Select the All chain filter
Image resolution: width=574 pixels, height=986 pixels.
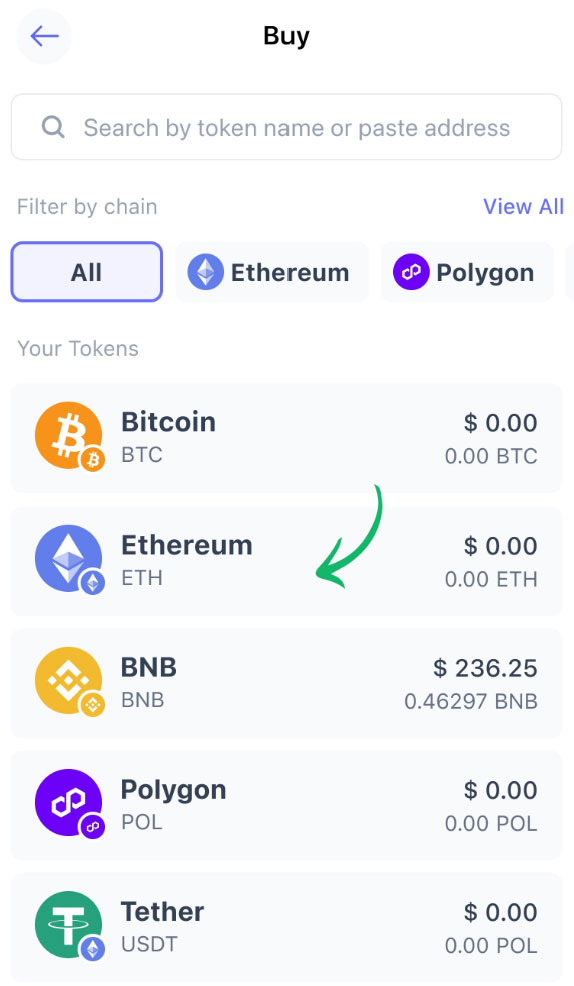coord(87,272)
